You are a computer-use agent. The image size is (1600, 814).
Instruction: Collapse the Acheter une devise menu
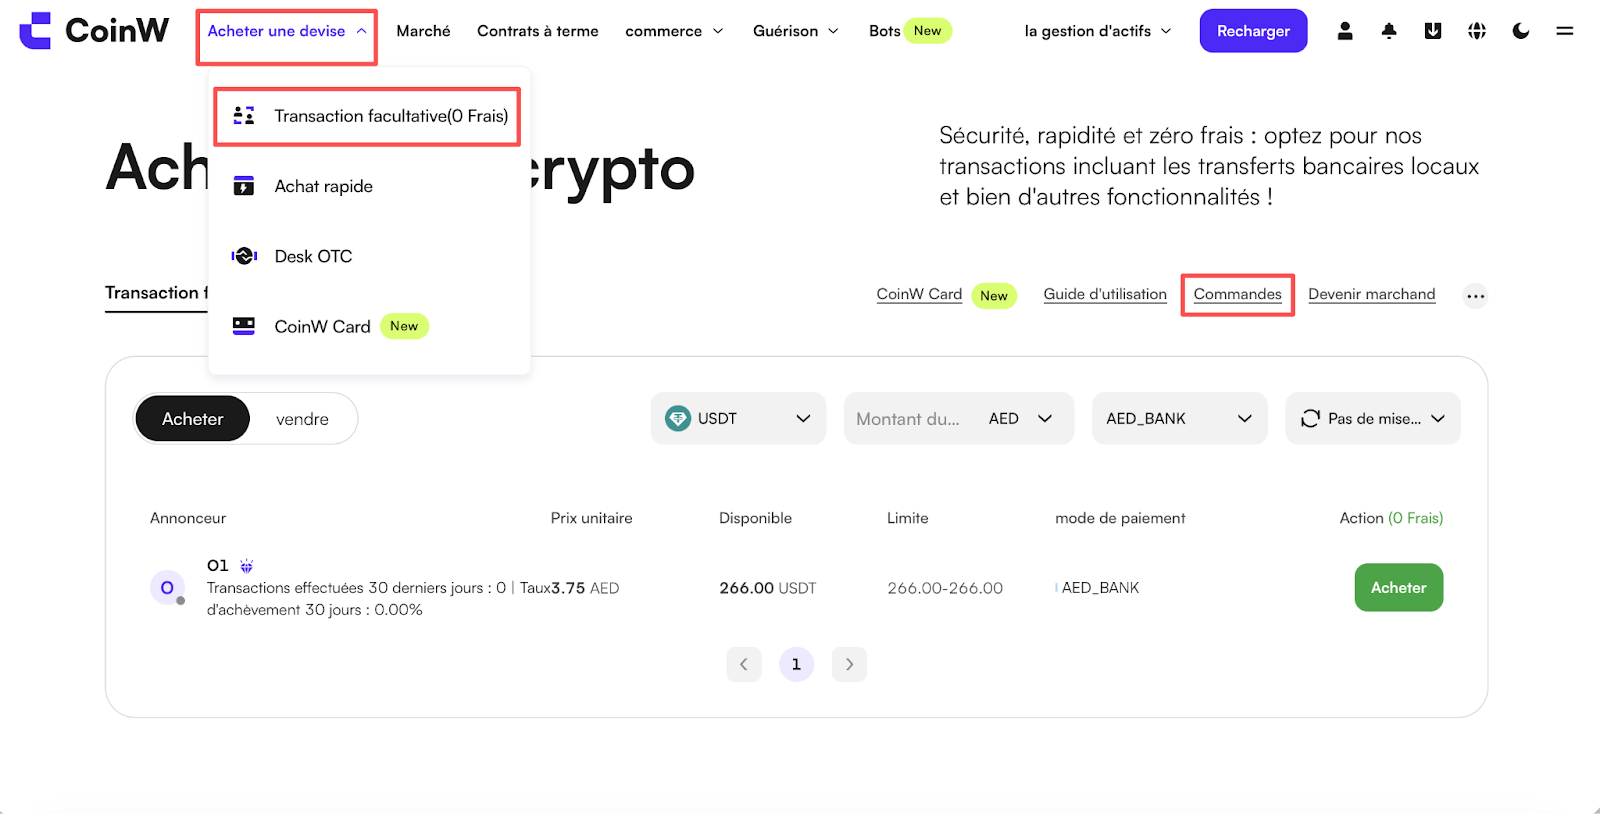286,31
